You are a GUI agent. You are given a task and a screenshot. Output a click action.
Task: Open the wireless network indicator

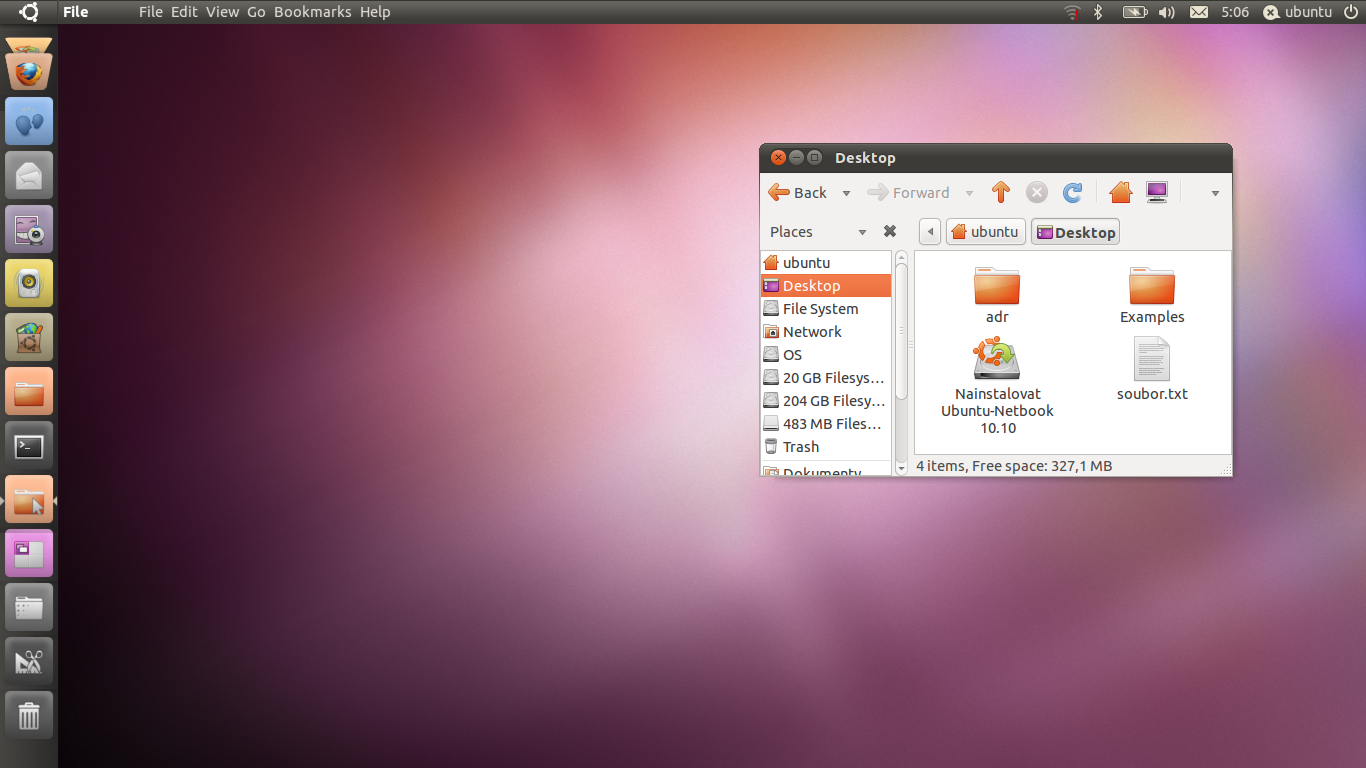(x=1072, y=12)
